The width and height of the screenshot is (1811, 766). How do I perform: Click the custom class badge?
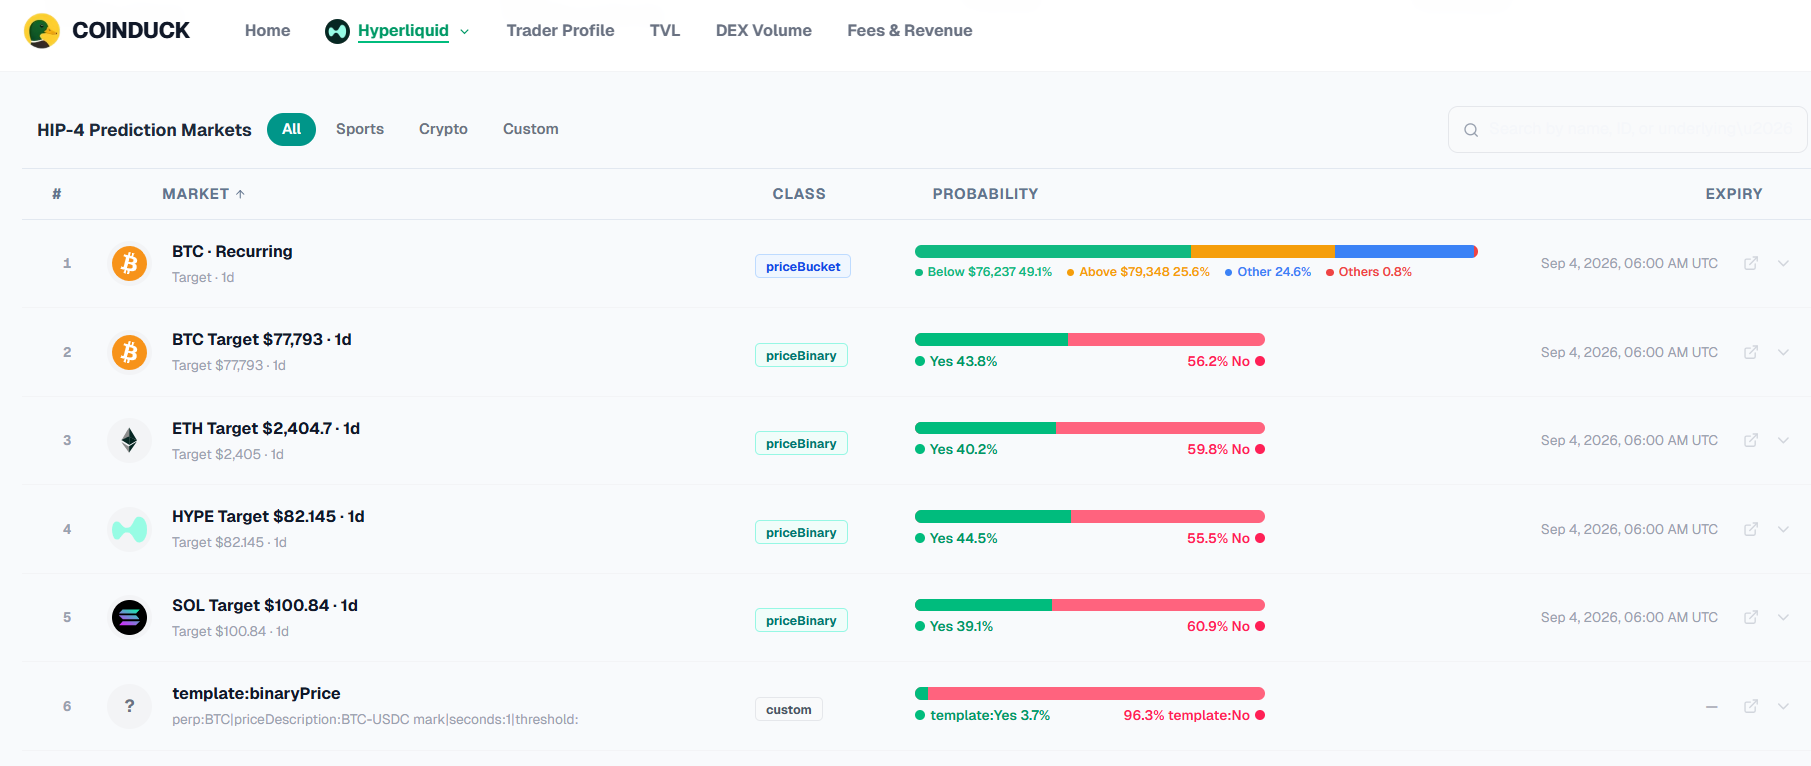pyautogui.click(x=789, y=710)
